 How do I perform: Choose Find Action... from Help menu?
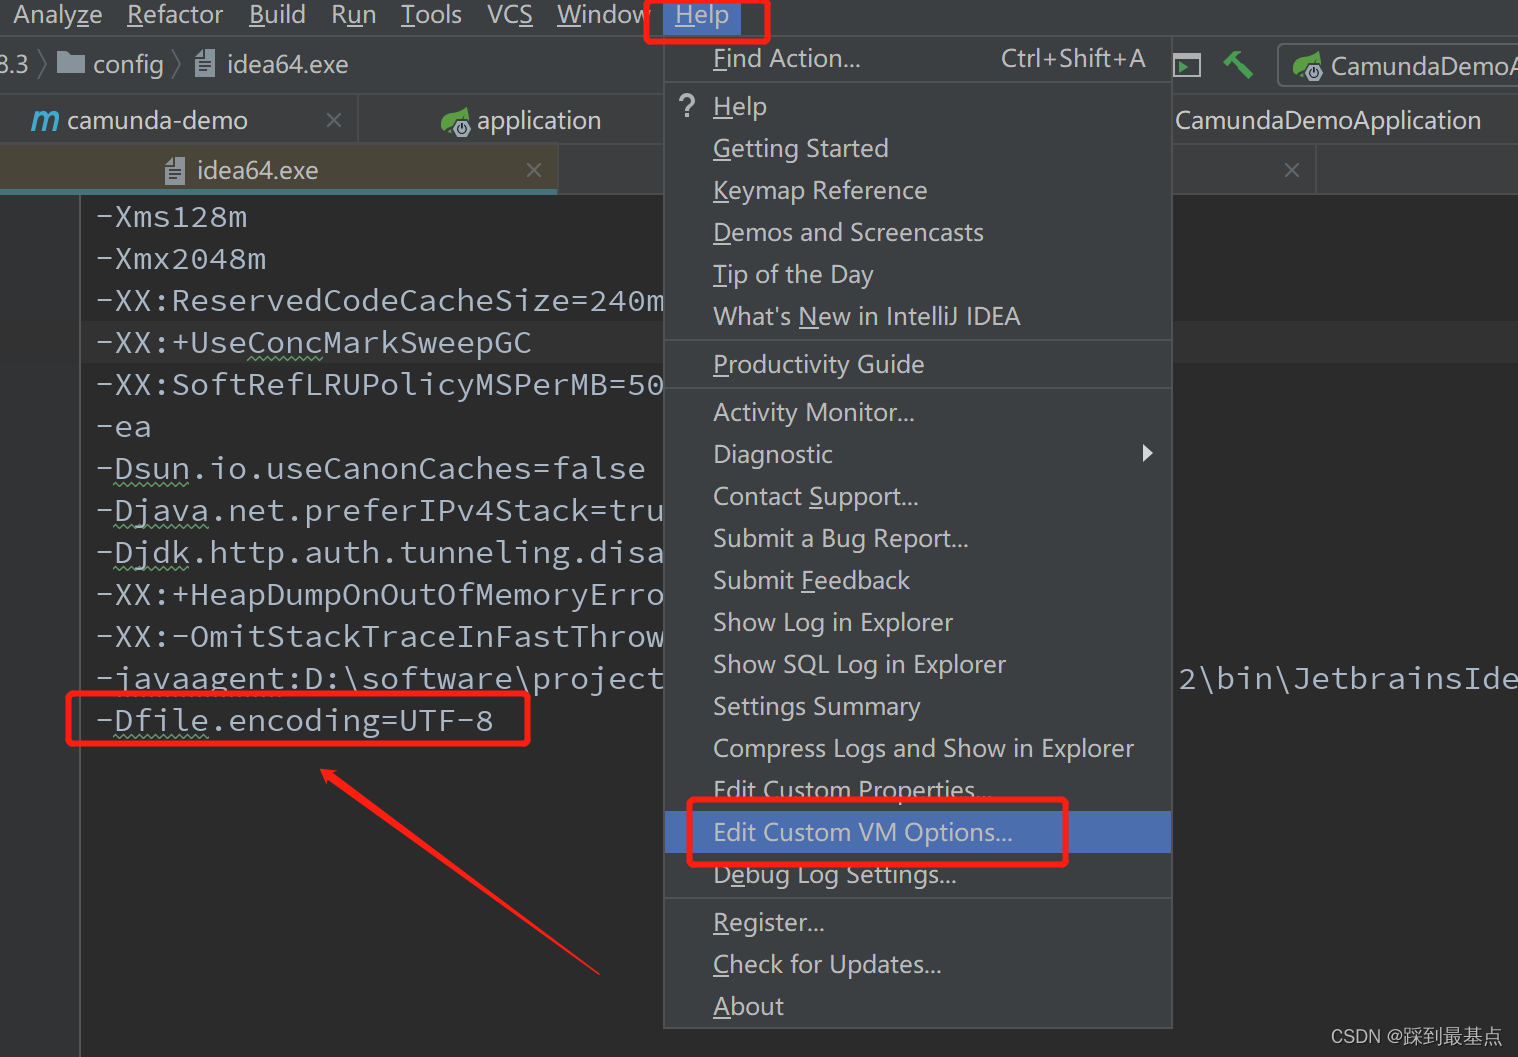(918, 59)
